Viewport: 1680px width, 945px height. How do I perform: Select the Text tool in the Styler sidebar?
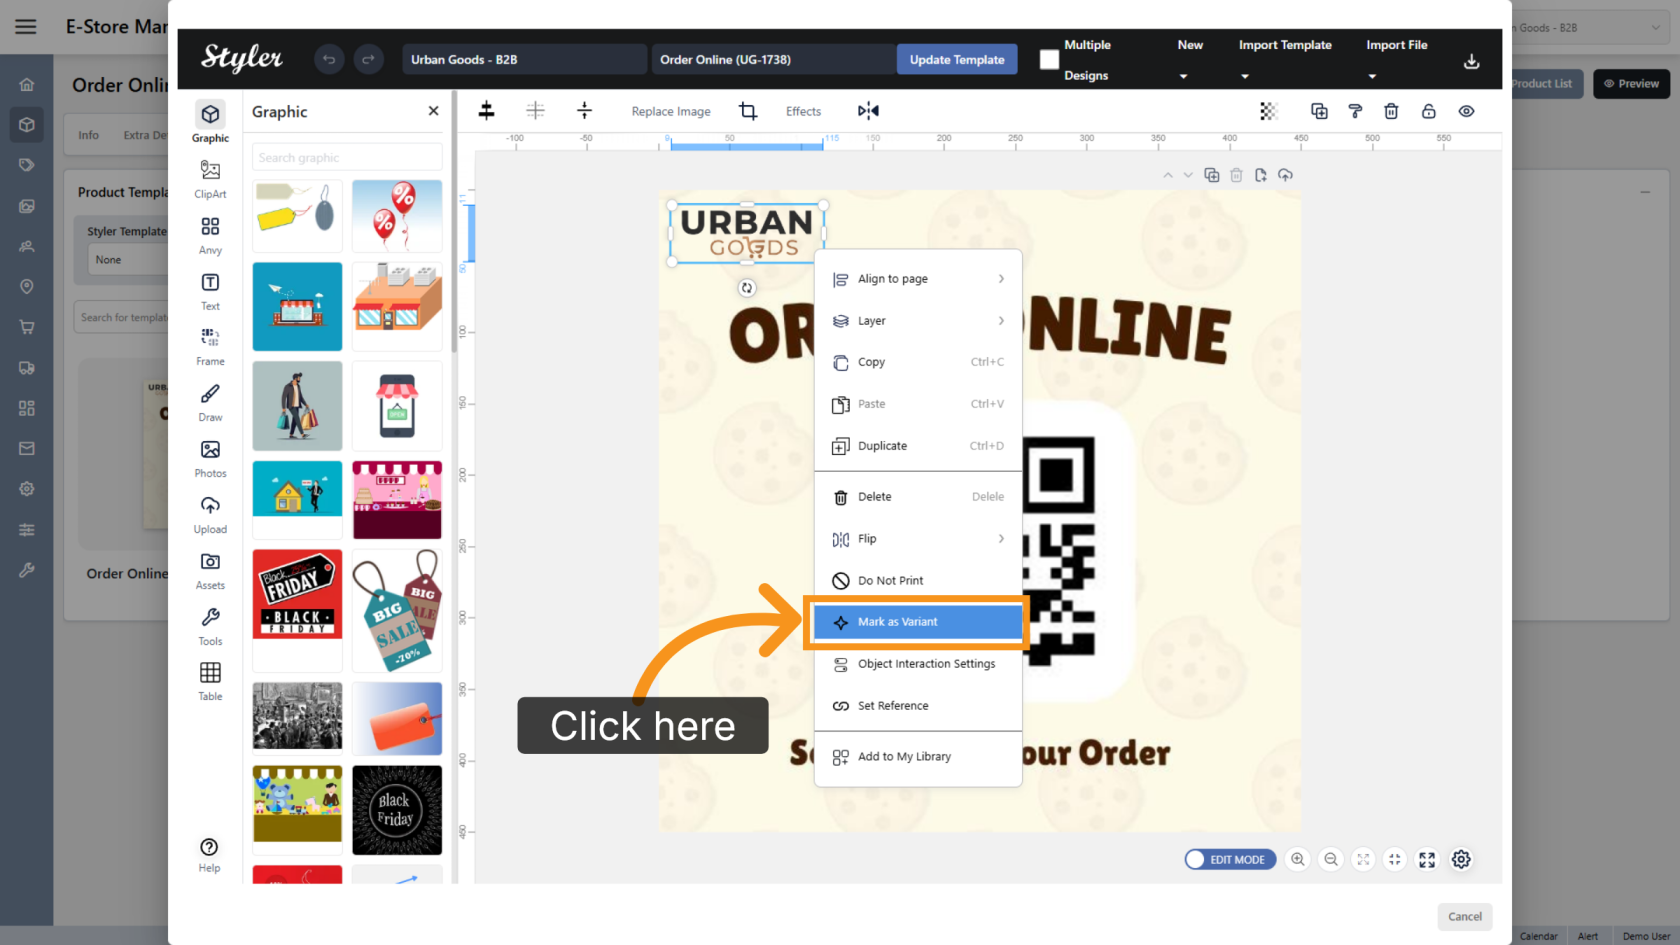coord(210,291)
